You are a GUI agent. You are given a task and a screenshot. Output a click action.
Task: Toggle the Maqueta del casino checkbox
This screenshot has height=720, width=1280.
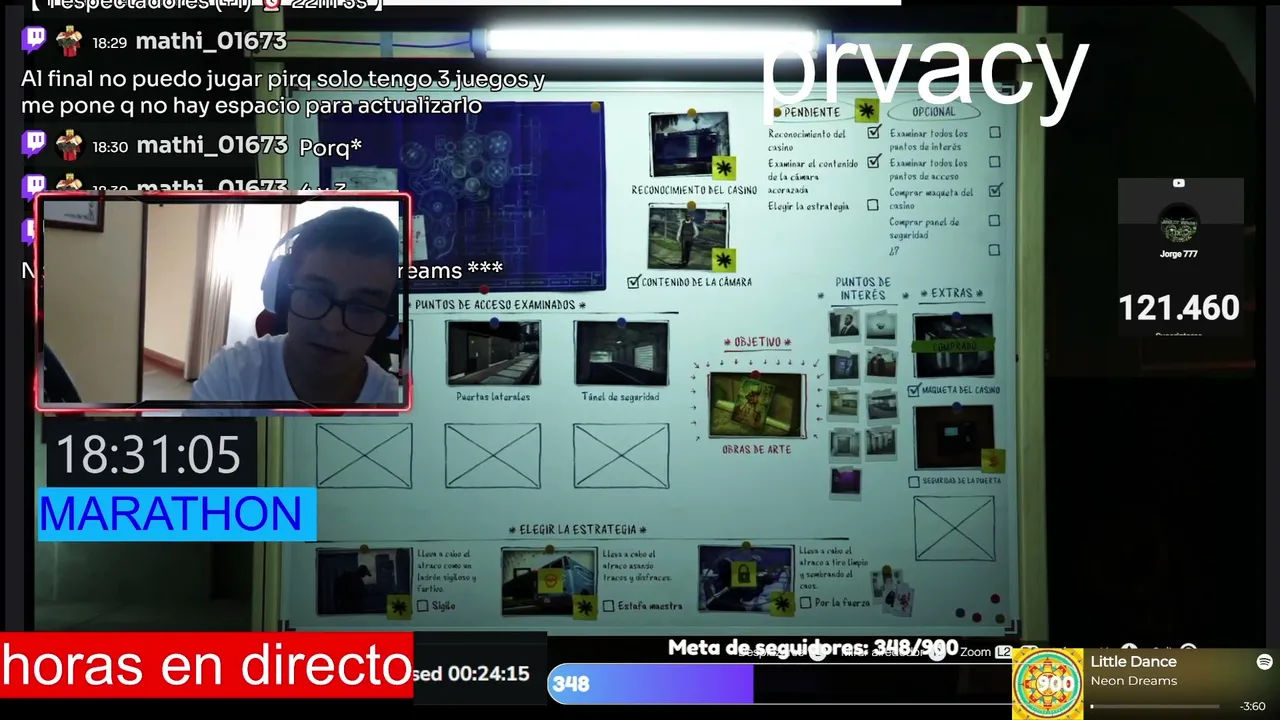[913, 390]
